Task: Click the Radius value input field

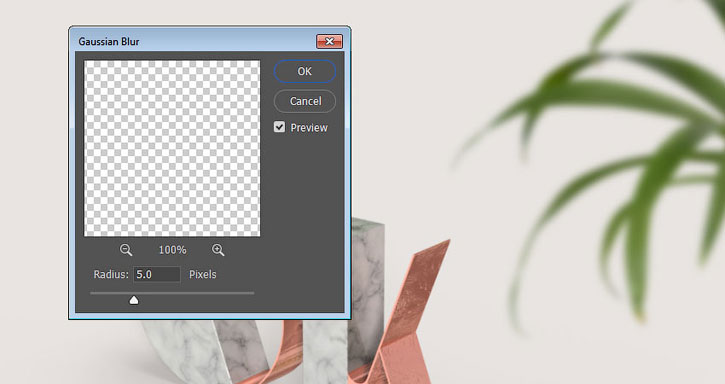Action: tap(157, 274)
